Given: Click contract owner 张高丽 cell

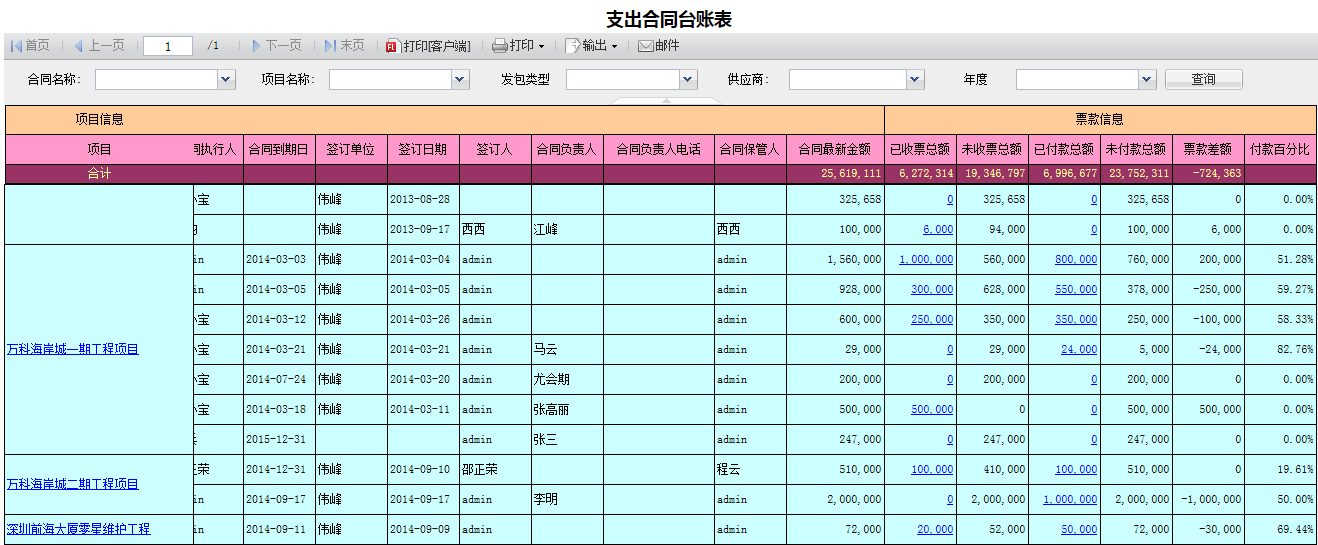Looking at the screenshot, I should (x=567, y=410).
